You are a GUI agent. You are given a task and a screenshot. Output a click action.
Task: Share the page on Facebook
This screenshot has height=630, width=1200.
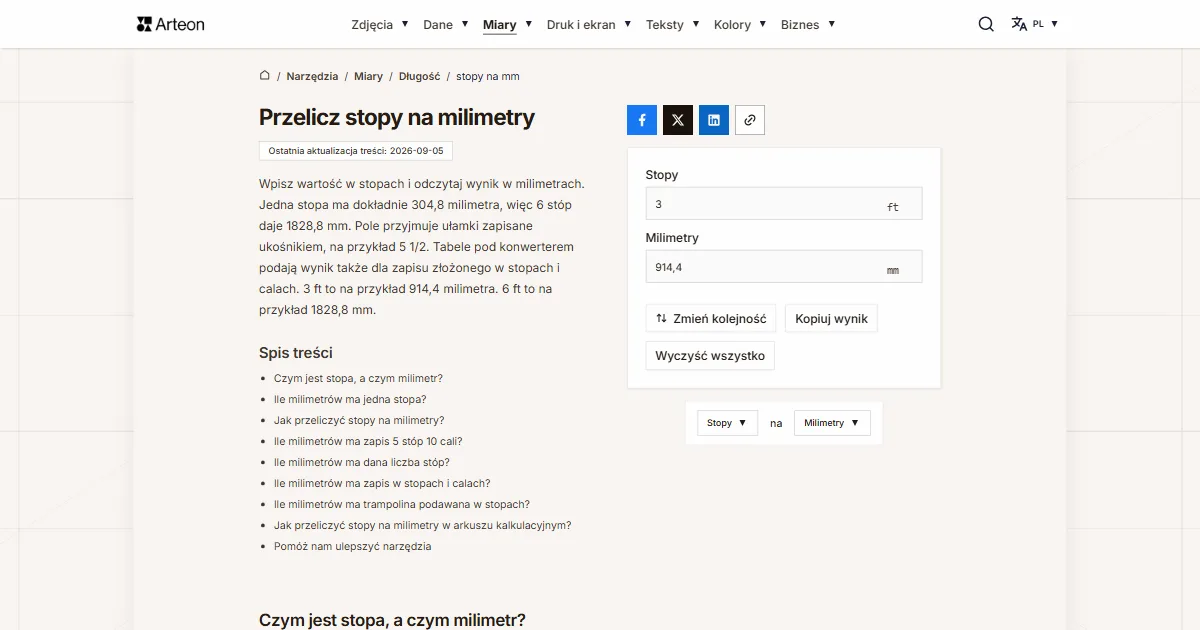[x=642, y=120]
